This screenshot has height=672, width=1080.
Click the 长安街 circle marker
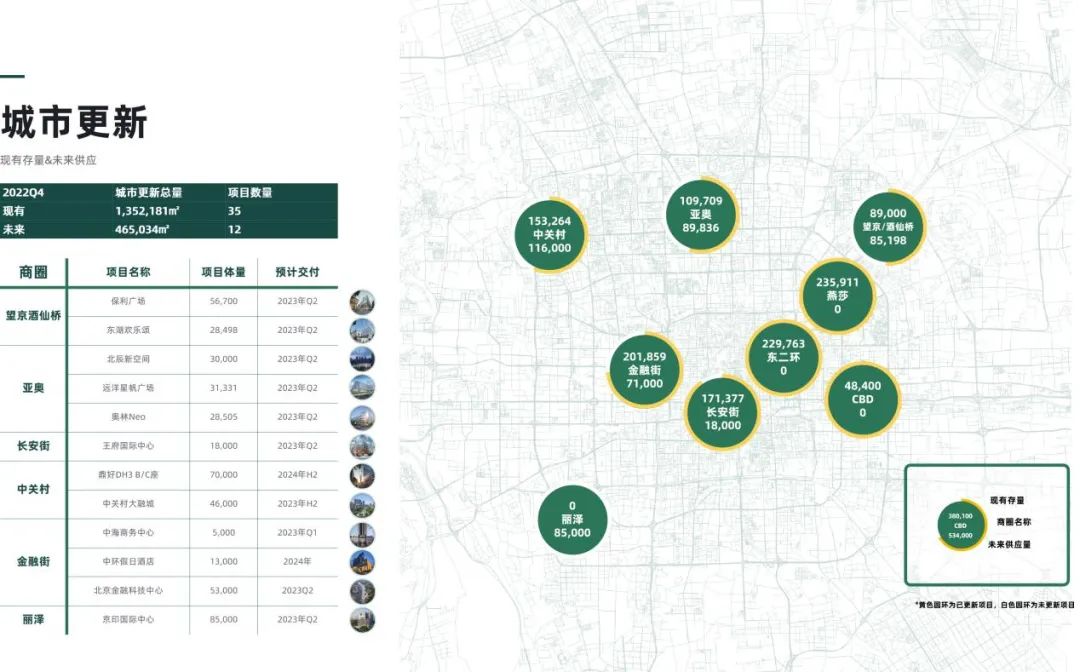click(722, 411)
